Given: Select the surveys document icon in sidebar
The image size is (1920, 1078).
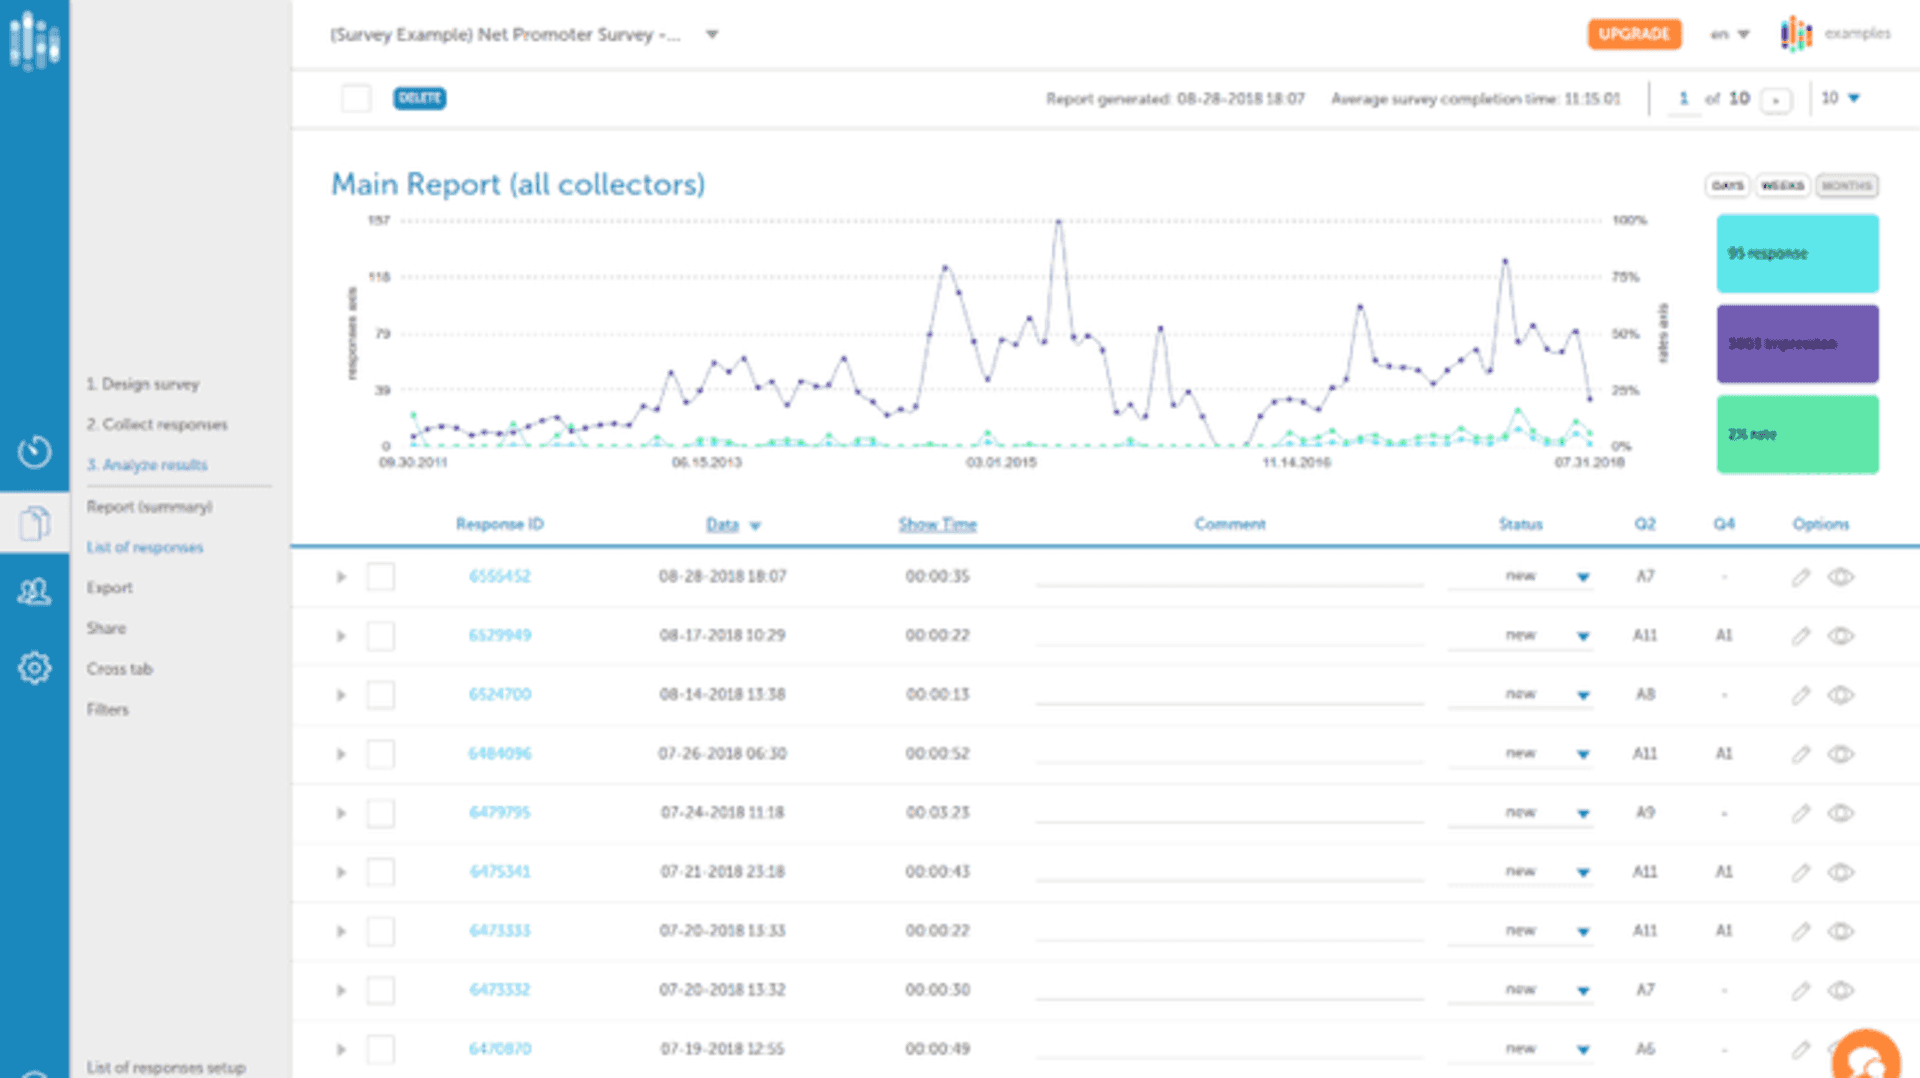Looking at the screenshot, I should (34, 522).
